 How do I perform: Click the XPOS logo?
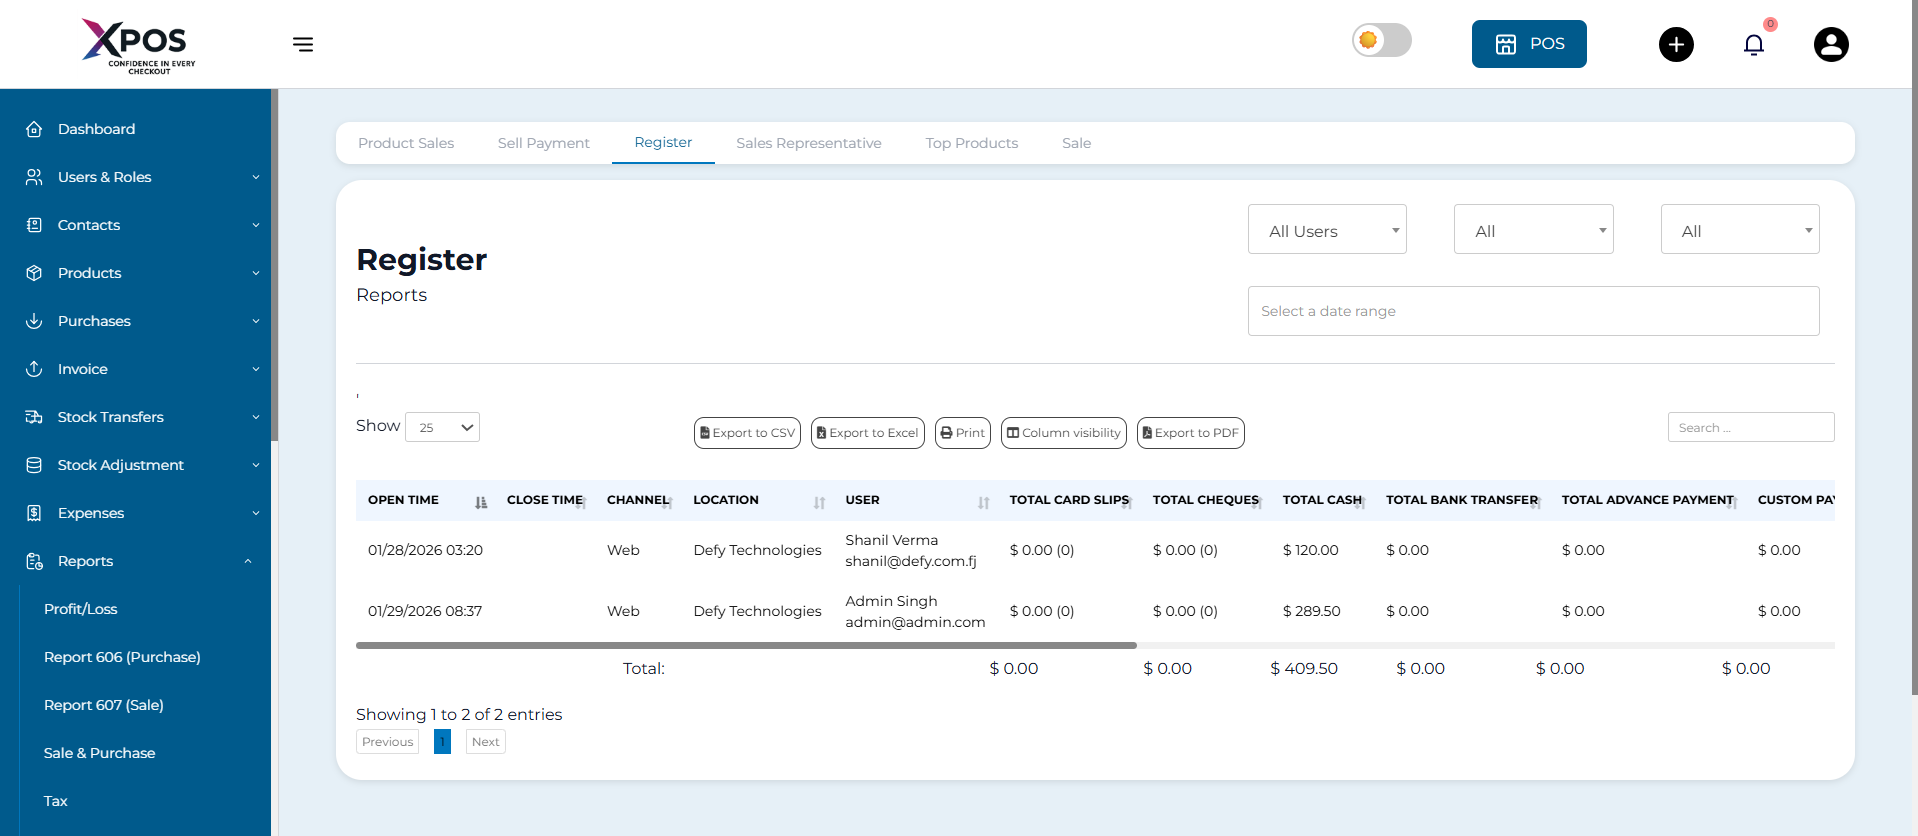tap(138, 45)
